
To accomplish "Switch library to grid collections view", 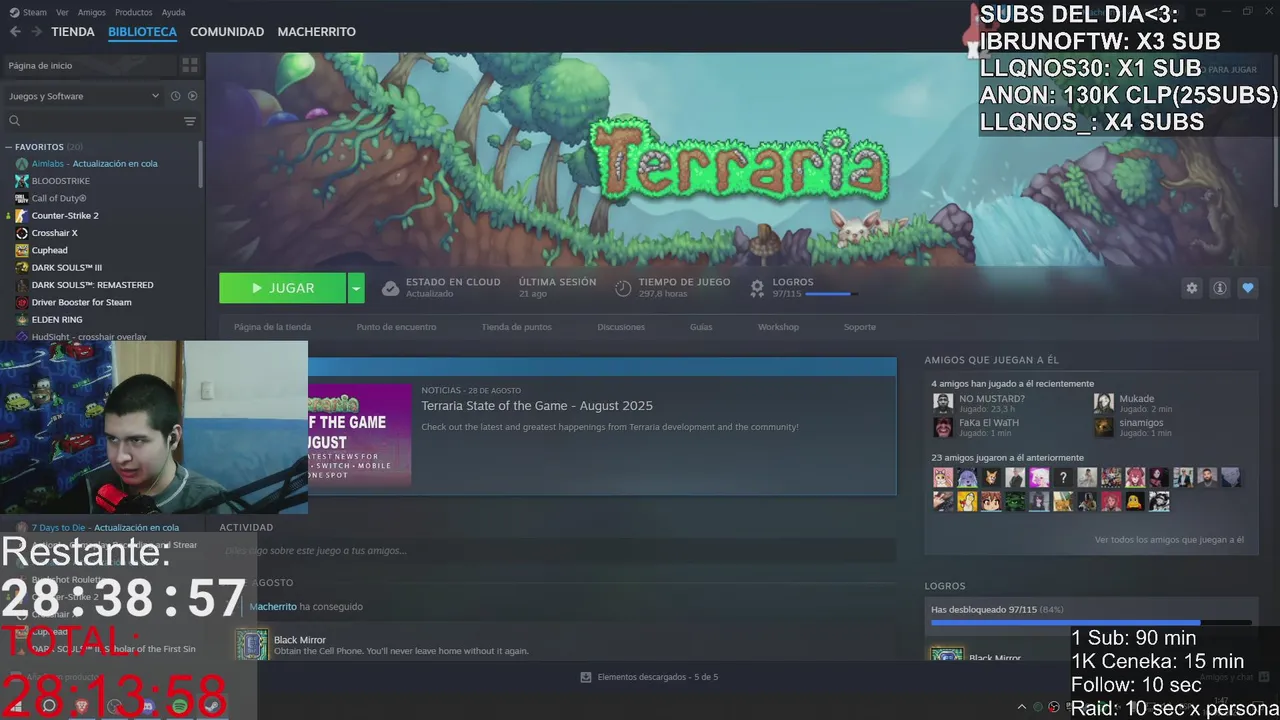I will point(189,65).
